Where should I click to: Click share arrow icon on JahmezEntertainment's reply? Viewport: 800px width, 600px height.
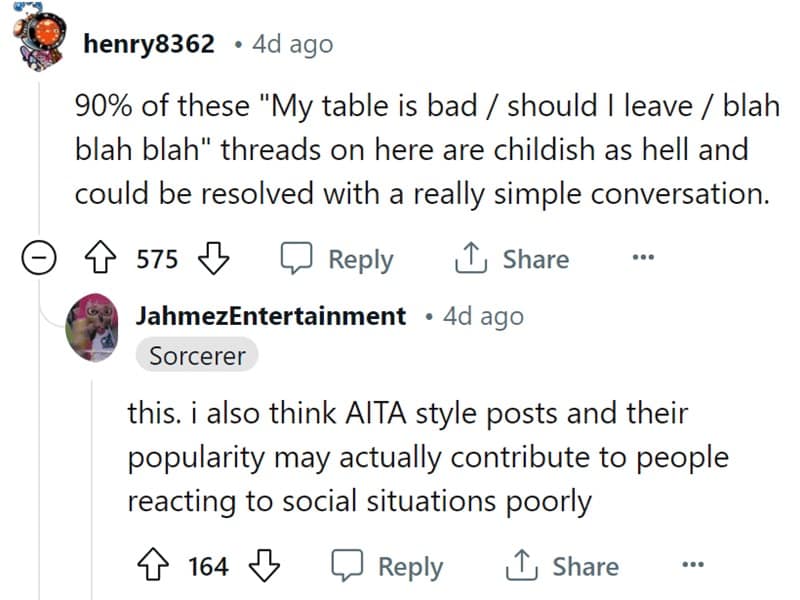[x=520, y=567]
